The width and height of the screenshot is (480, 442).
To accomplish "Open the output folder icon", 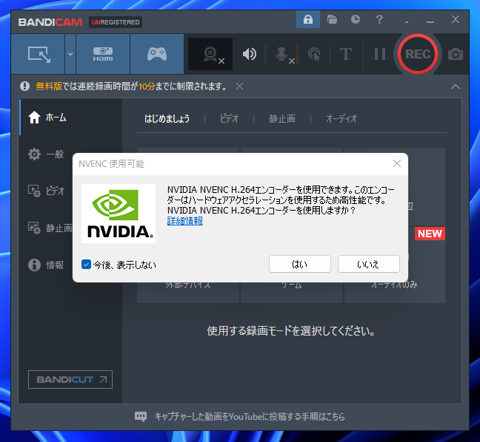I will pos(332,19).
